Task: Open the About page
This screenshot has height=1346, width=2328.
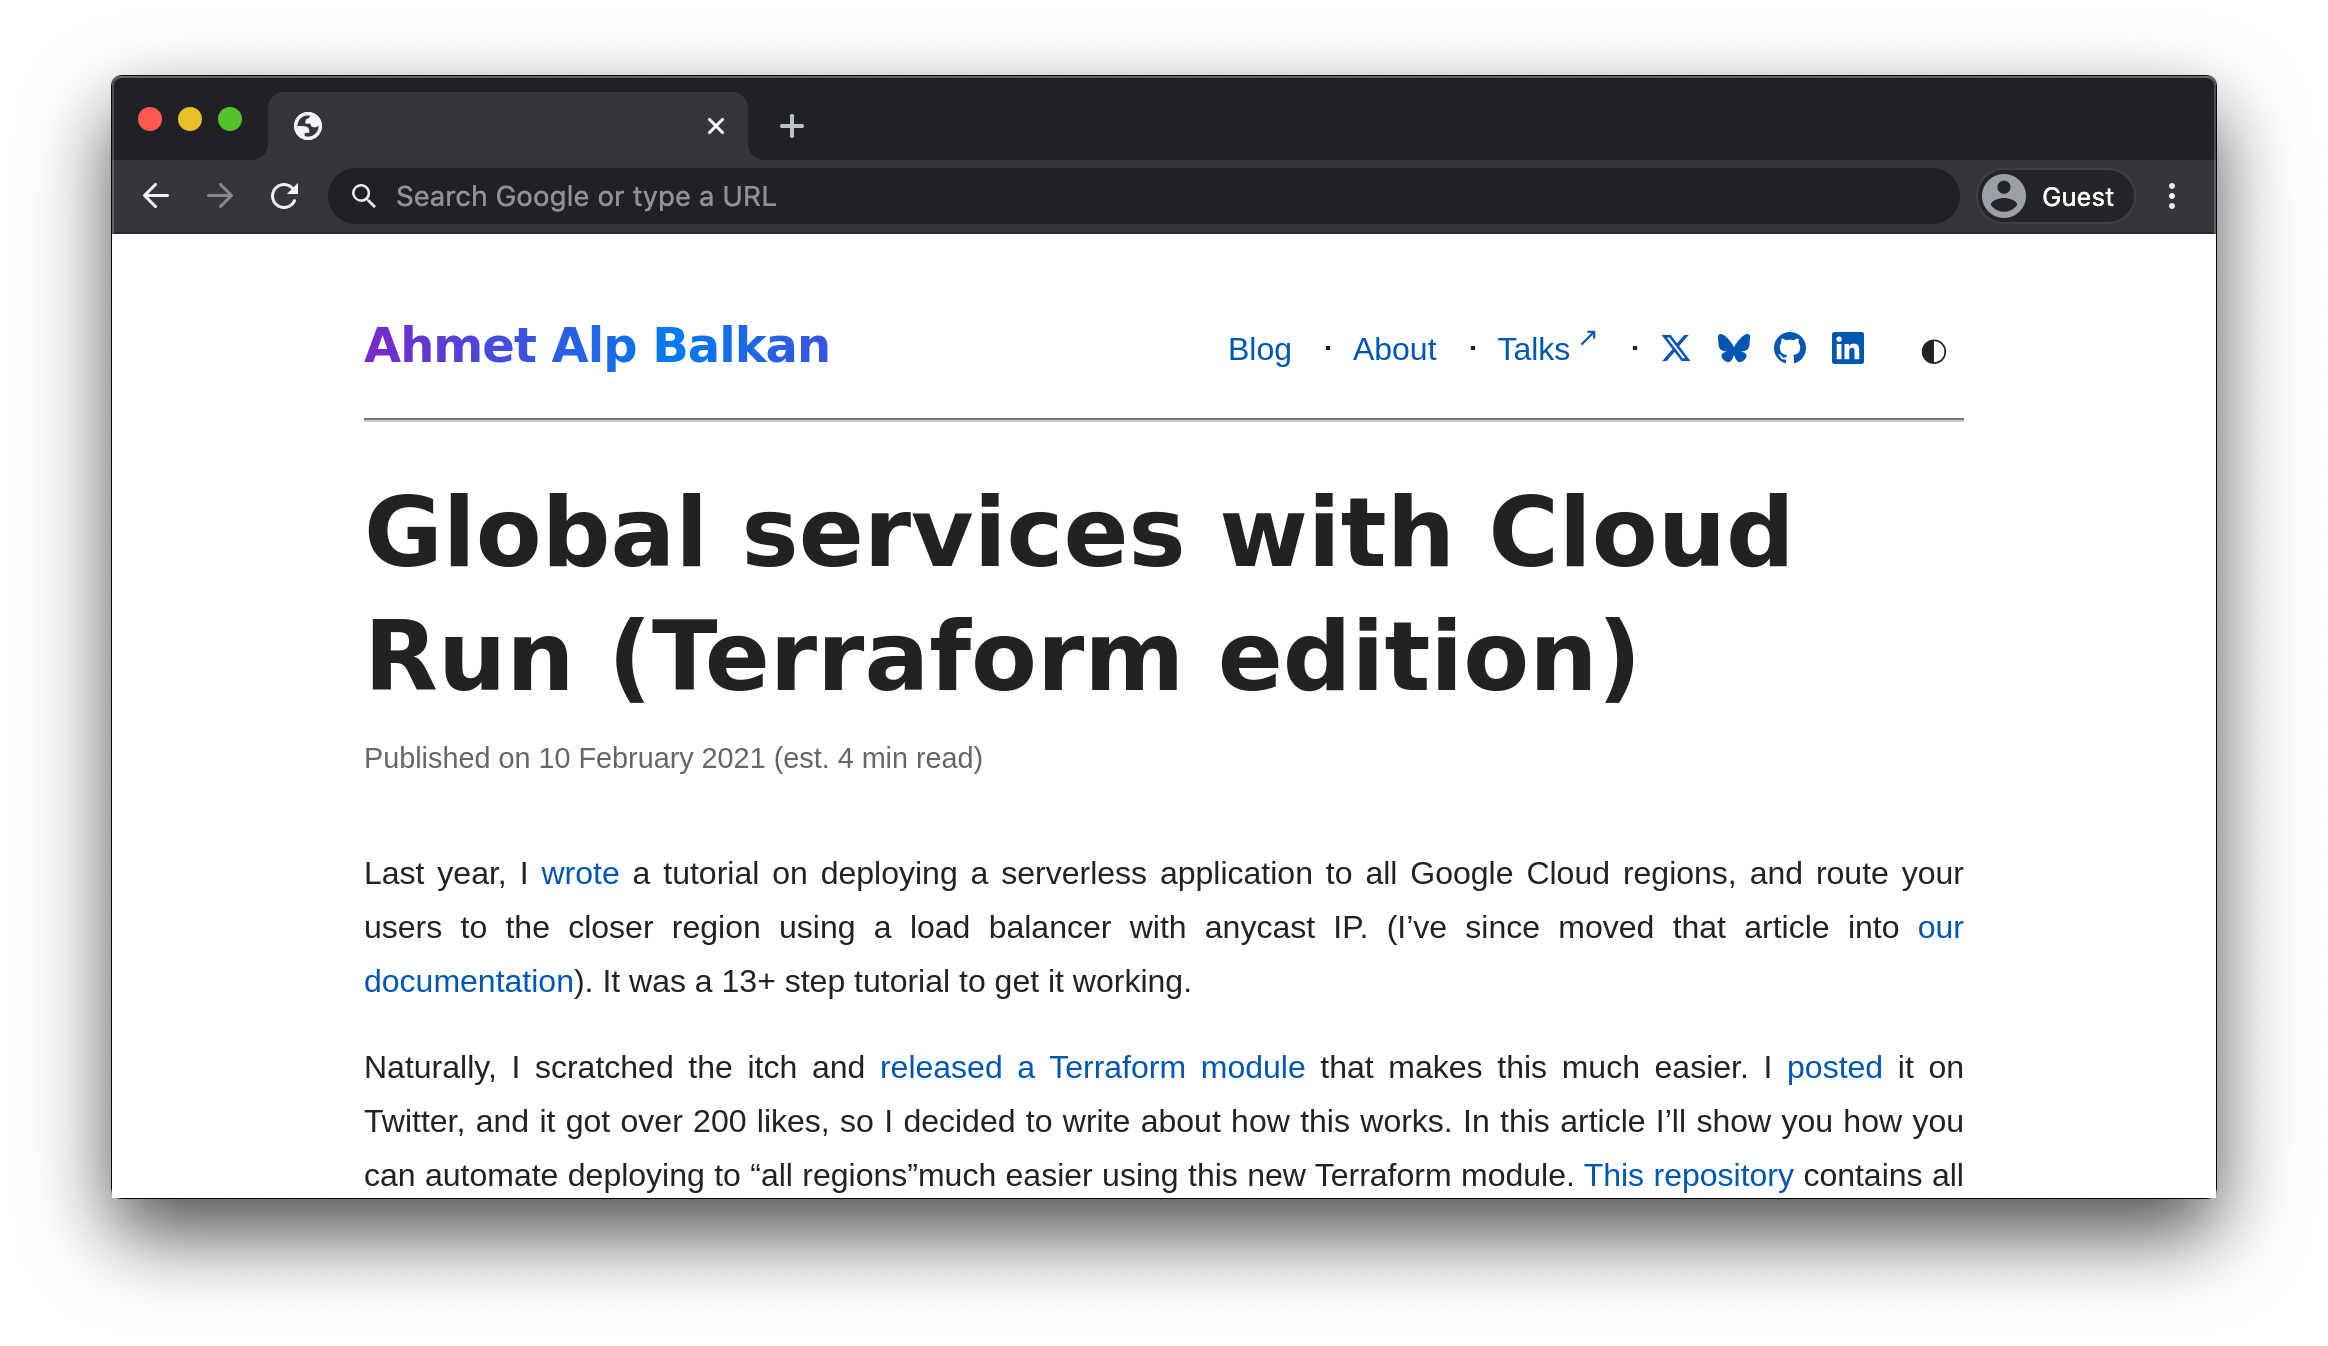Action: click(1394, 349)
